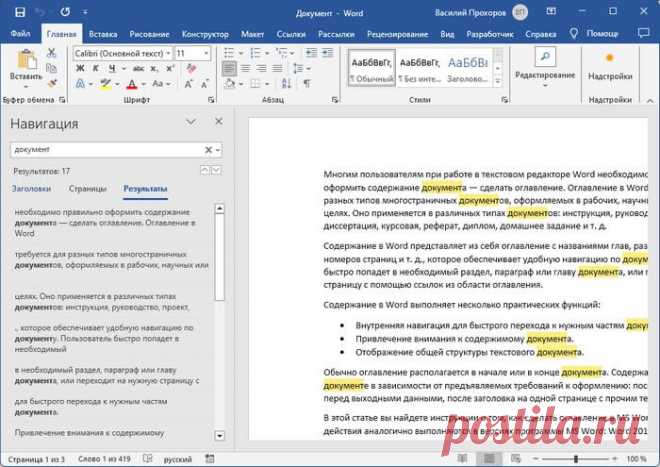Increase paragraph indent

point(327,53)
